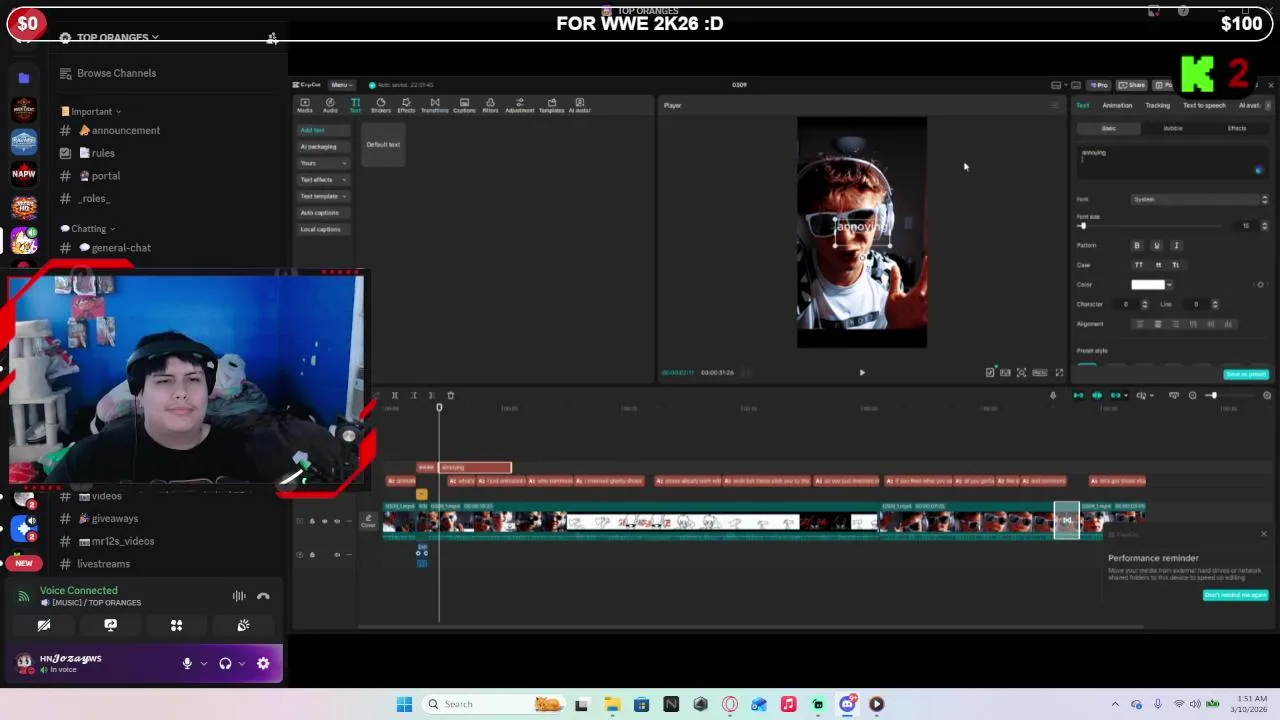Click the microphone record icon above the timeline
The width and height of the screenshot is (1280, 720).
click(1052, 395)
